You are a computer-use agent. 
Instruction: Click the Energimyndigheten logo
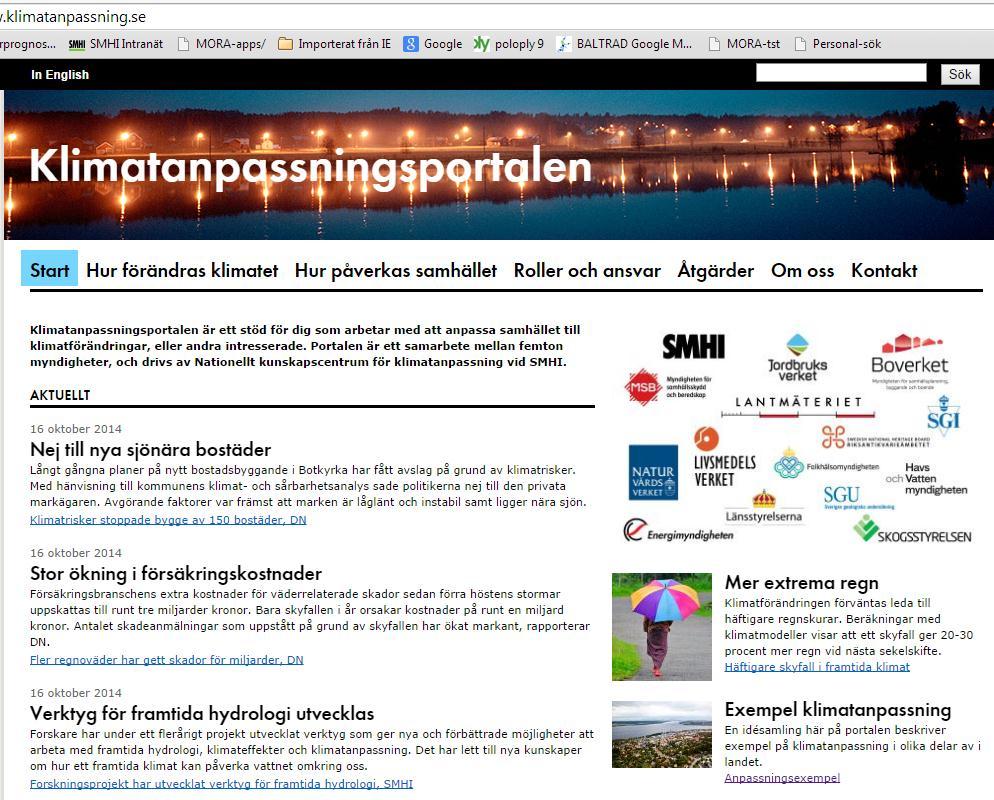pyautogui.click(x=678, y=531)
